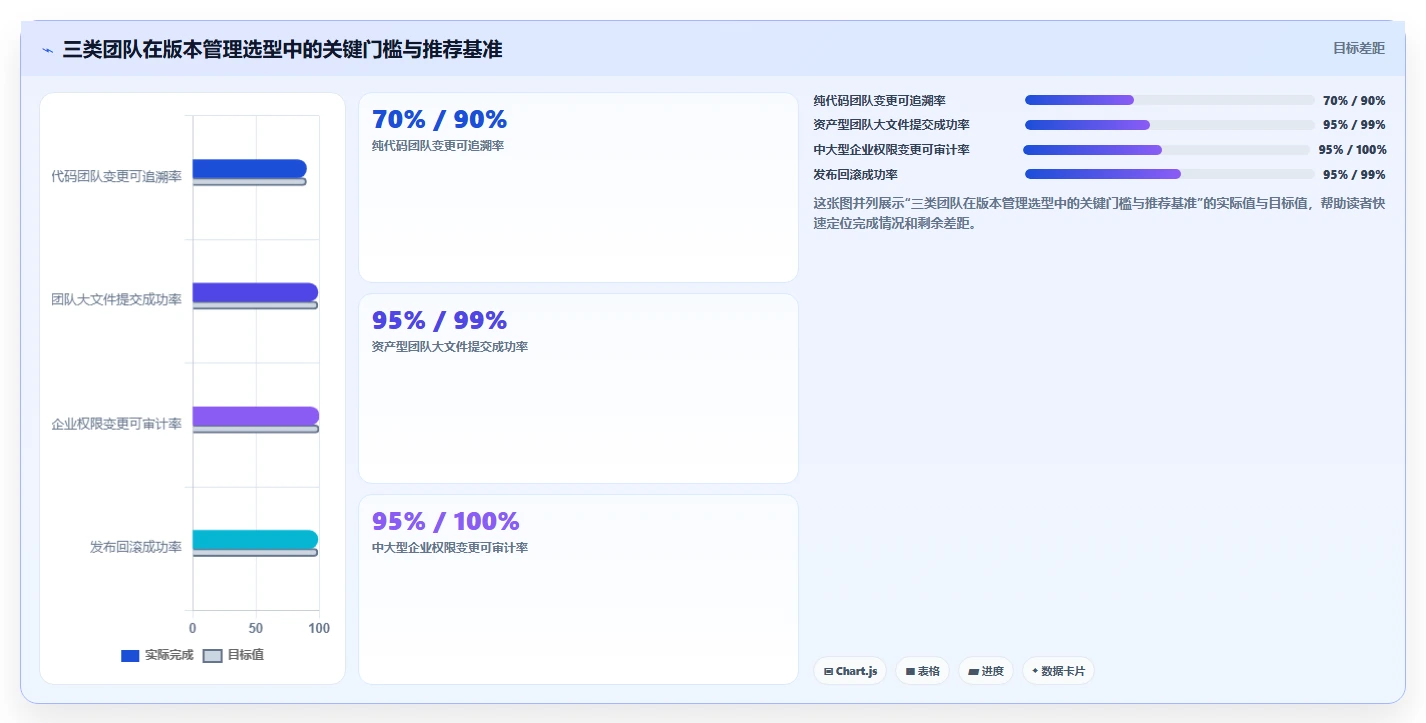
Task: Click the 目标差距 label in header
Action: coord(1359,48)
